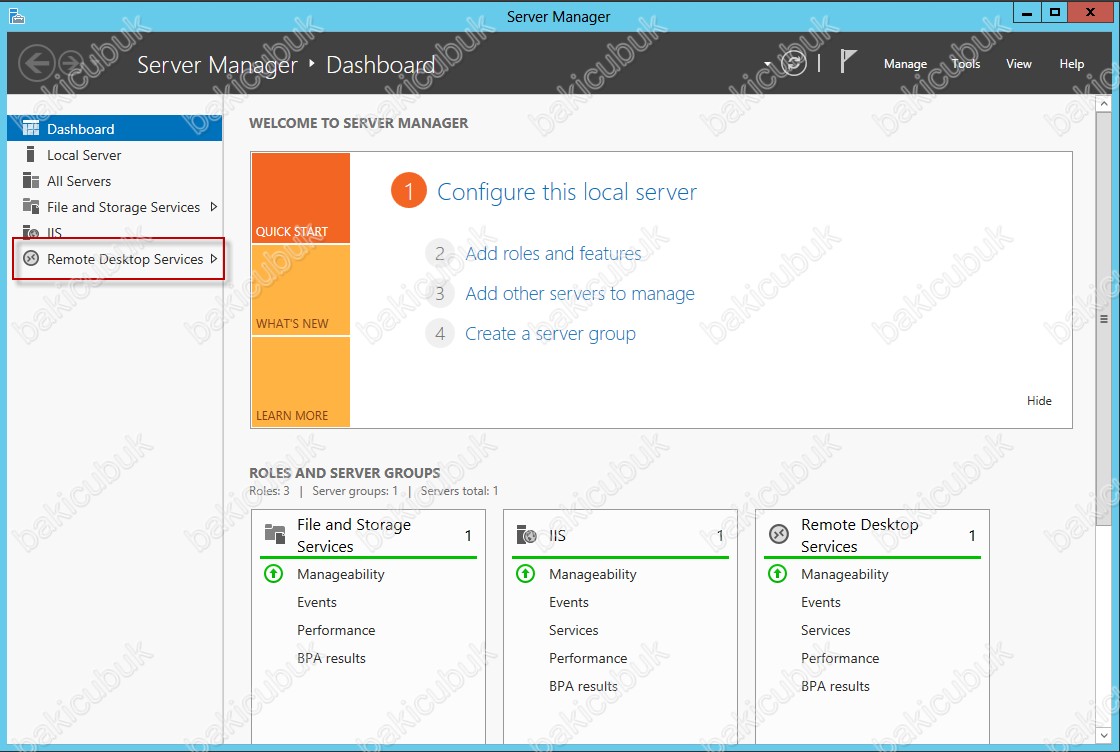
Task: Click the green Manageability status icon in Remote Desktop tile
Action: click(778, 573)
